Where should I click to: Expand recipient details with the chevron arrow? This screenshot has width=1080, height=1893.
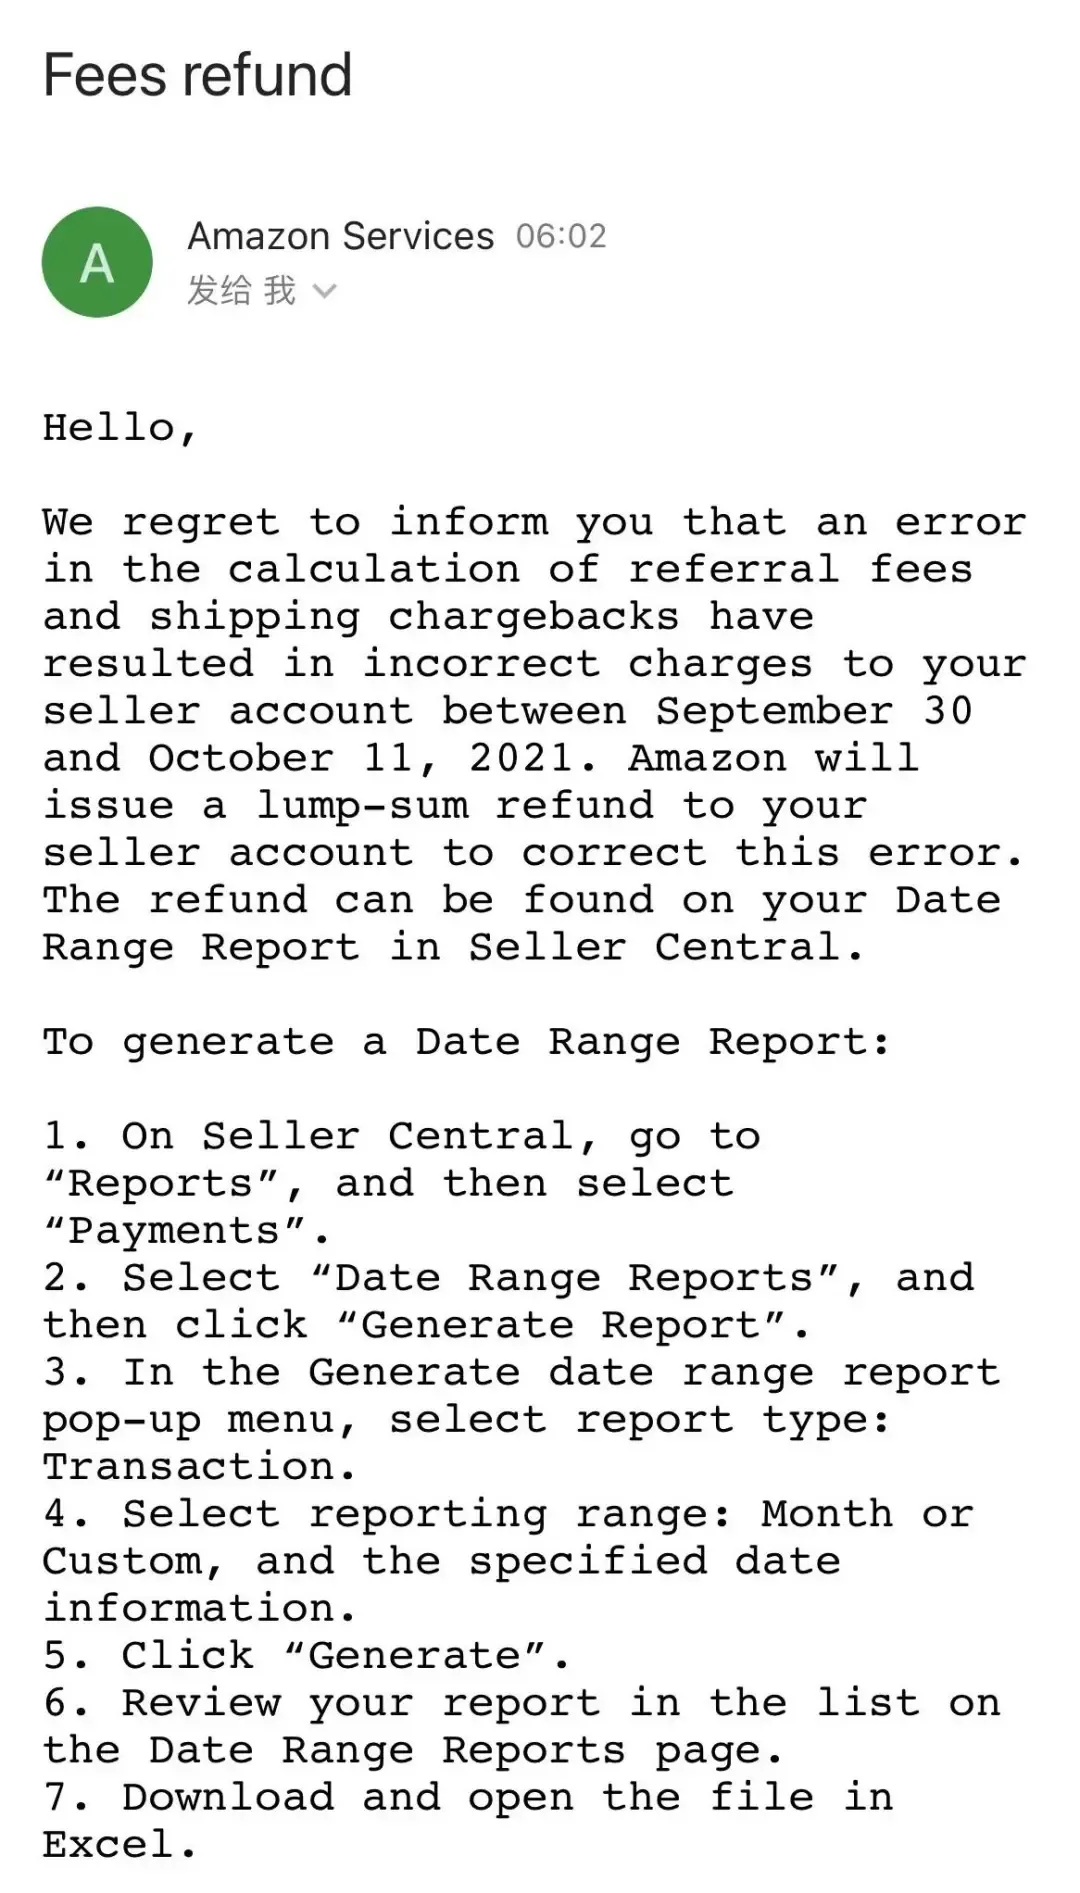click(324, 292)
